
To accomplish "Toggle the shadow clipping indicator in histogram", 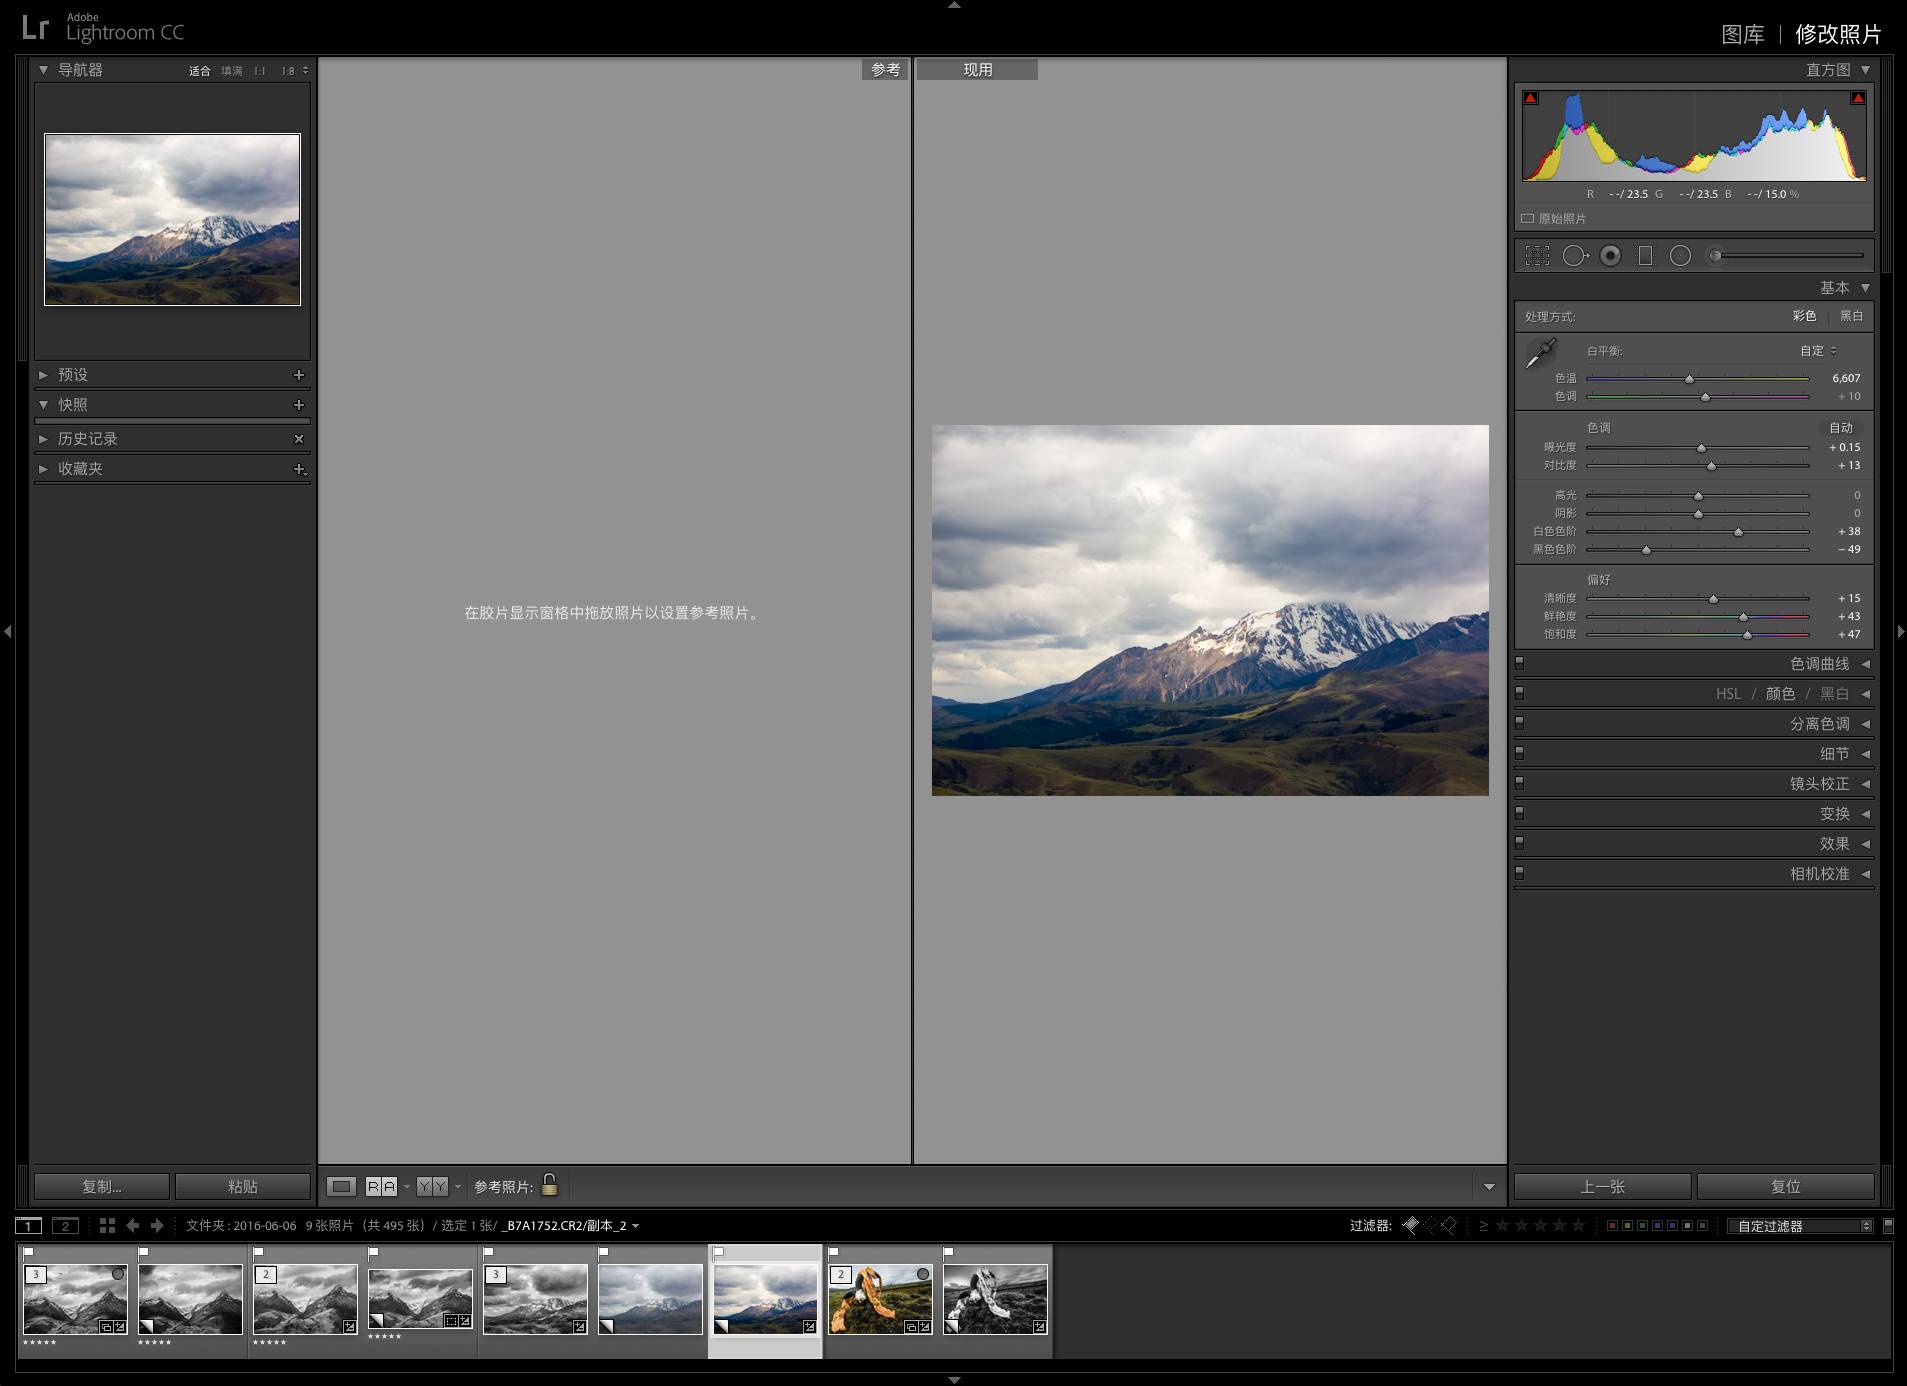I will 1530,98.
